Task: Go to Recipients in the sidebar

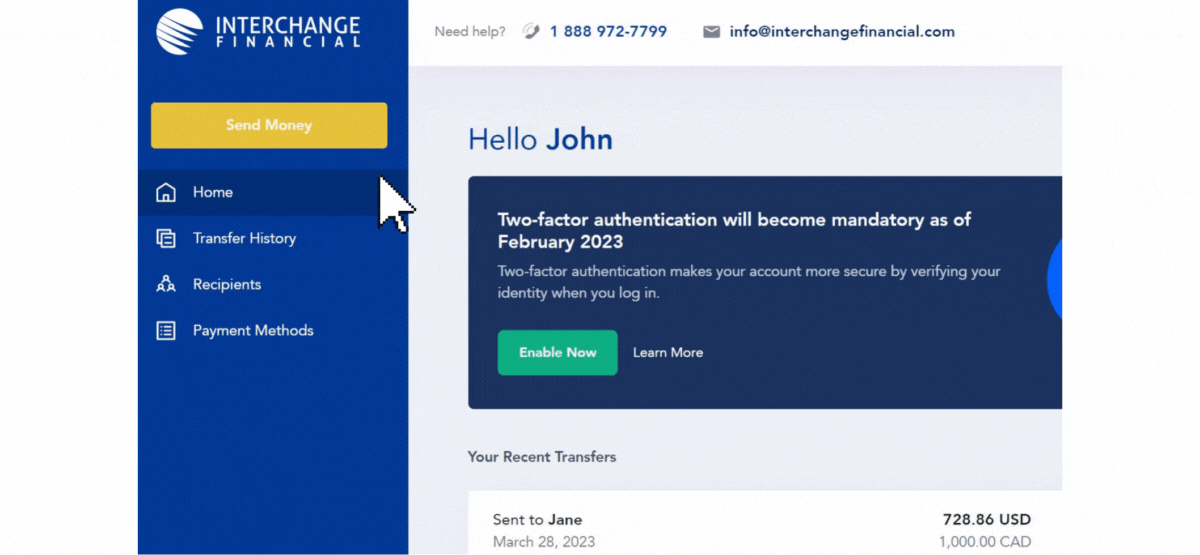Action: pyautogui.click(x=273, y=285)
